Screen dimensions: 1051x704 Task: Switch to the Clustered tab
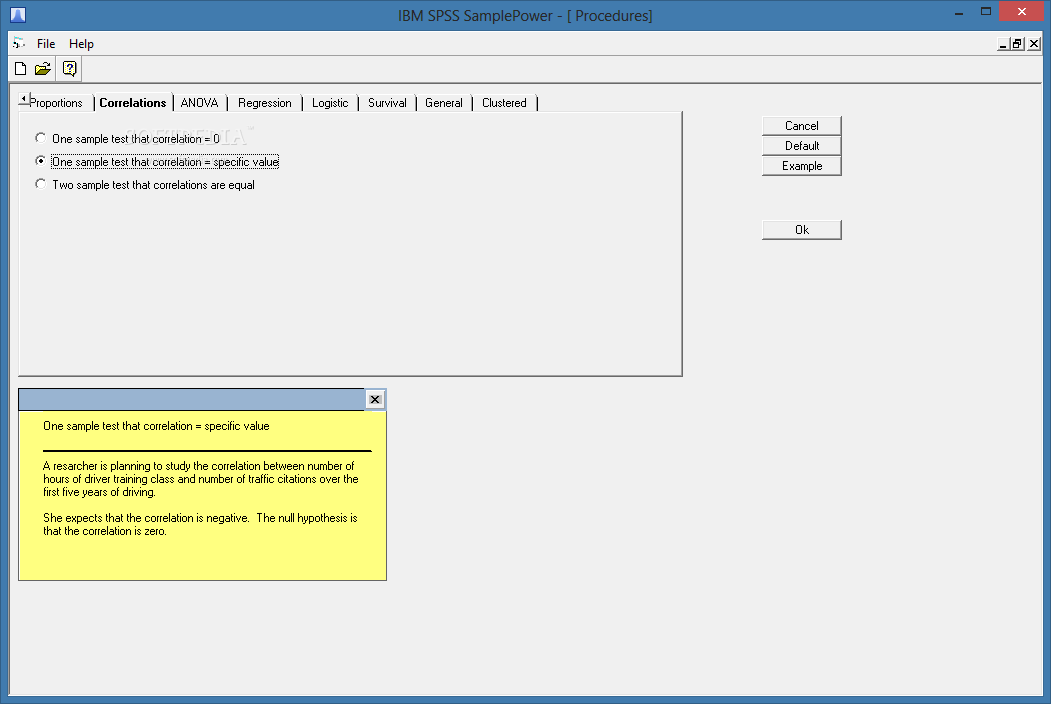pos(504,103)
